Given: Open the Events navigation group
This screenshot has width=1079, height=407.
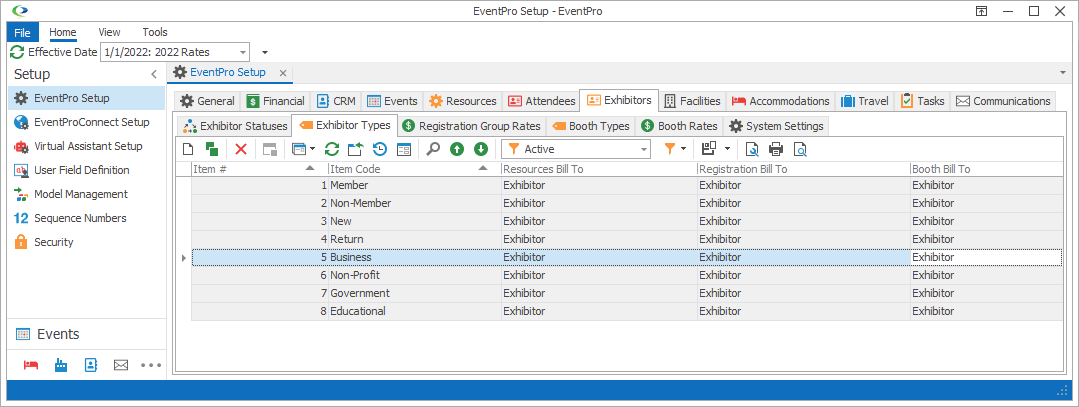Looking at the screenshot, I should (x=87, y=334).
